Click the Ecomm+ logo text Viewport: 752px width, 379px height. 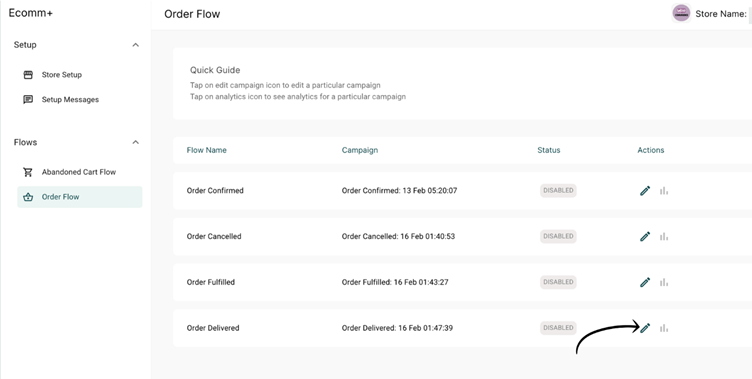pos(31,13)
